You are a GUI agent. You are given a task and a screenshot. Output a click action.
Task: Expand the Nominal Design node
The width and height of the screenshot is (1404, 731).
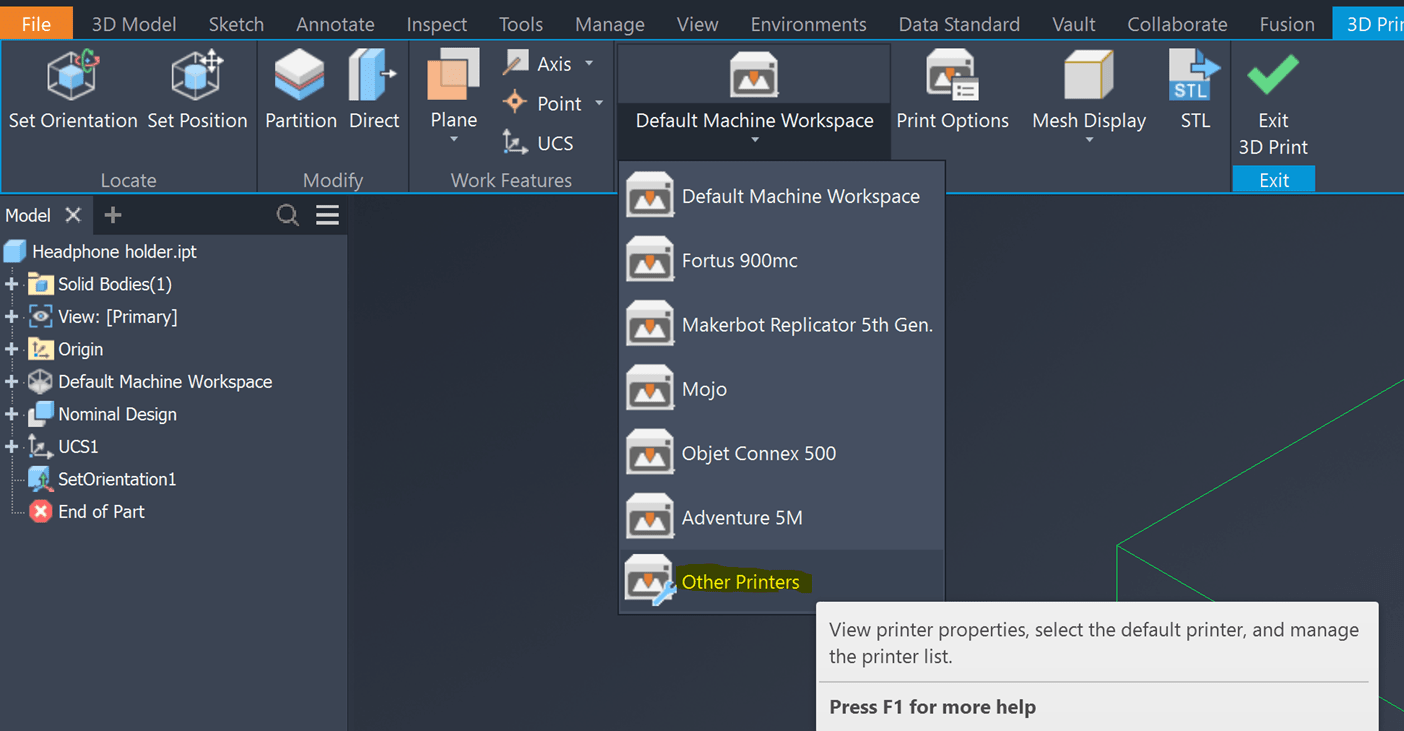[12, 414]
